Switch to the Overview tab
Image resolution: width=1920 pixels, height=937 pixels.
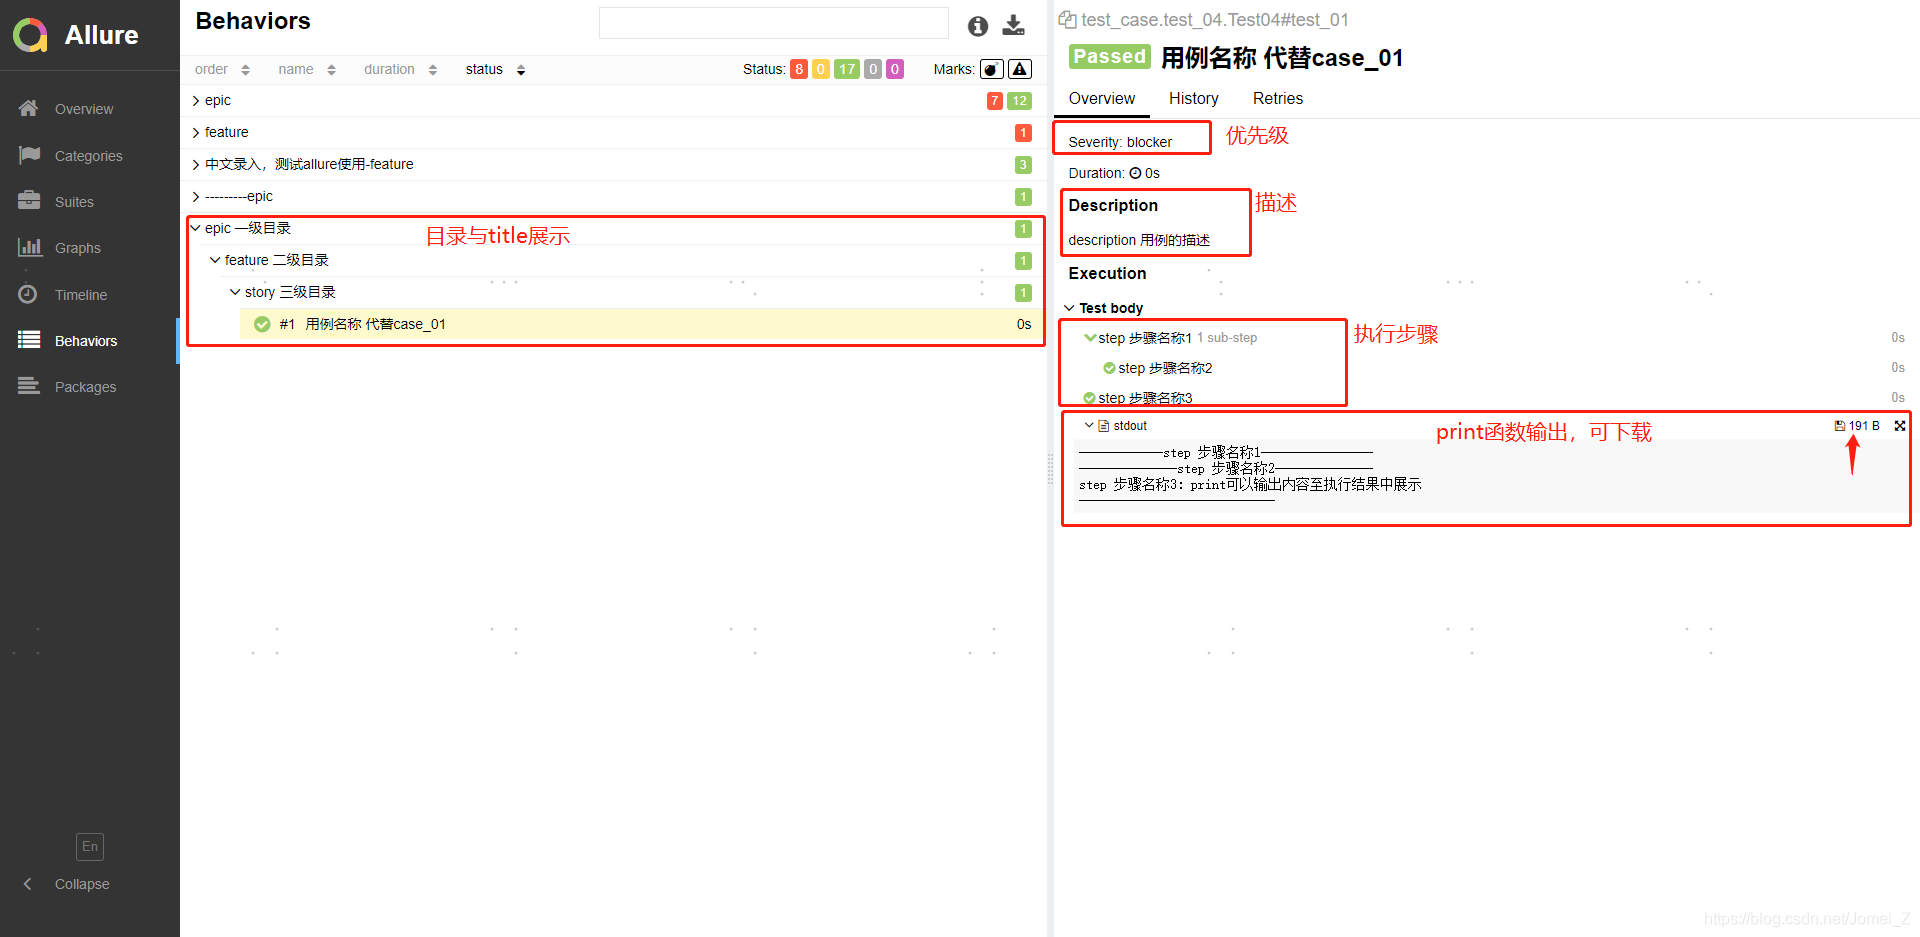1102,98
